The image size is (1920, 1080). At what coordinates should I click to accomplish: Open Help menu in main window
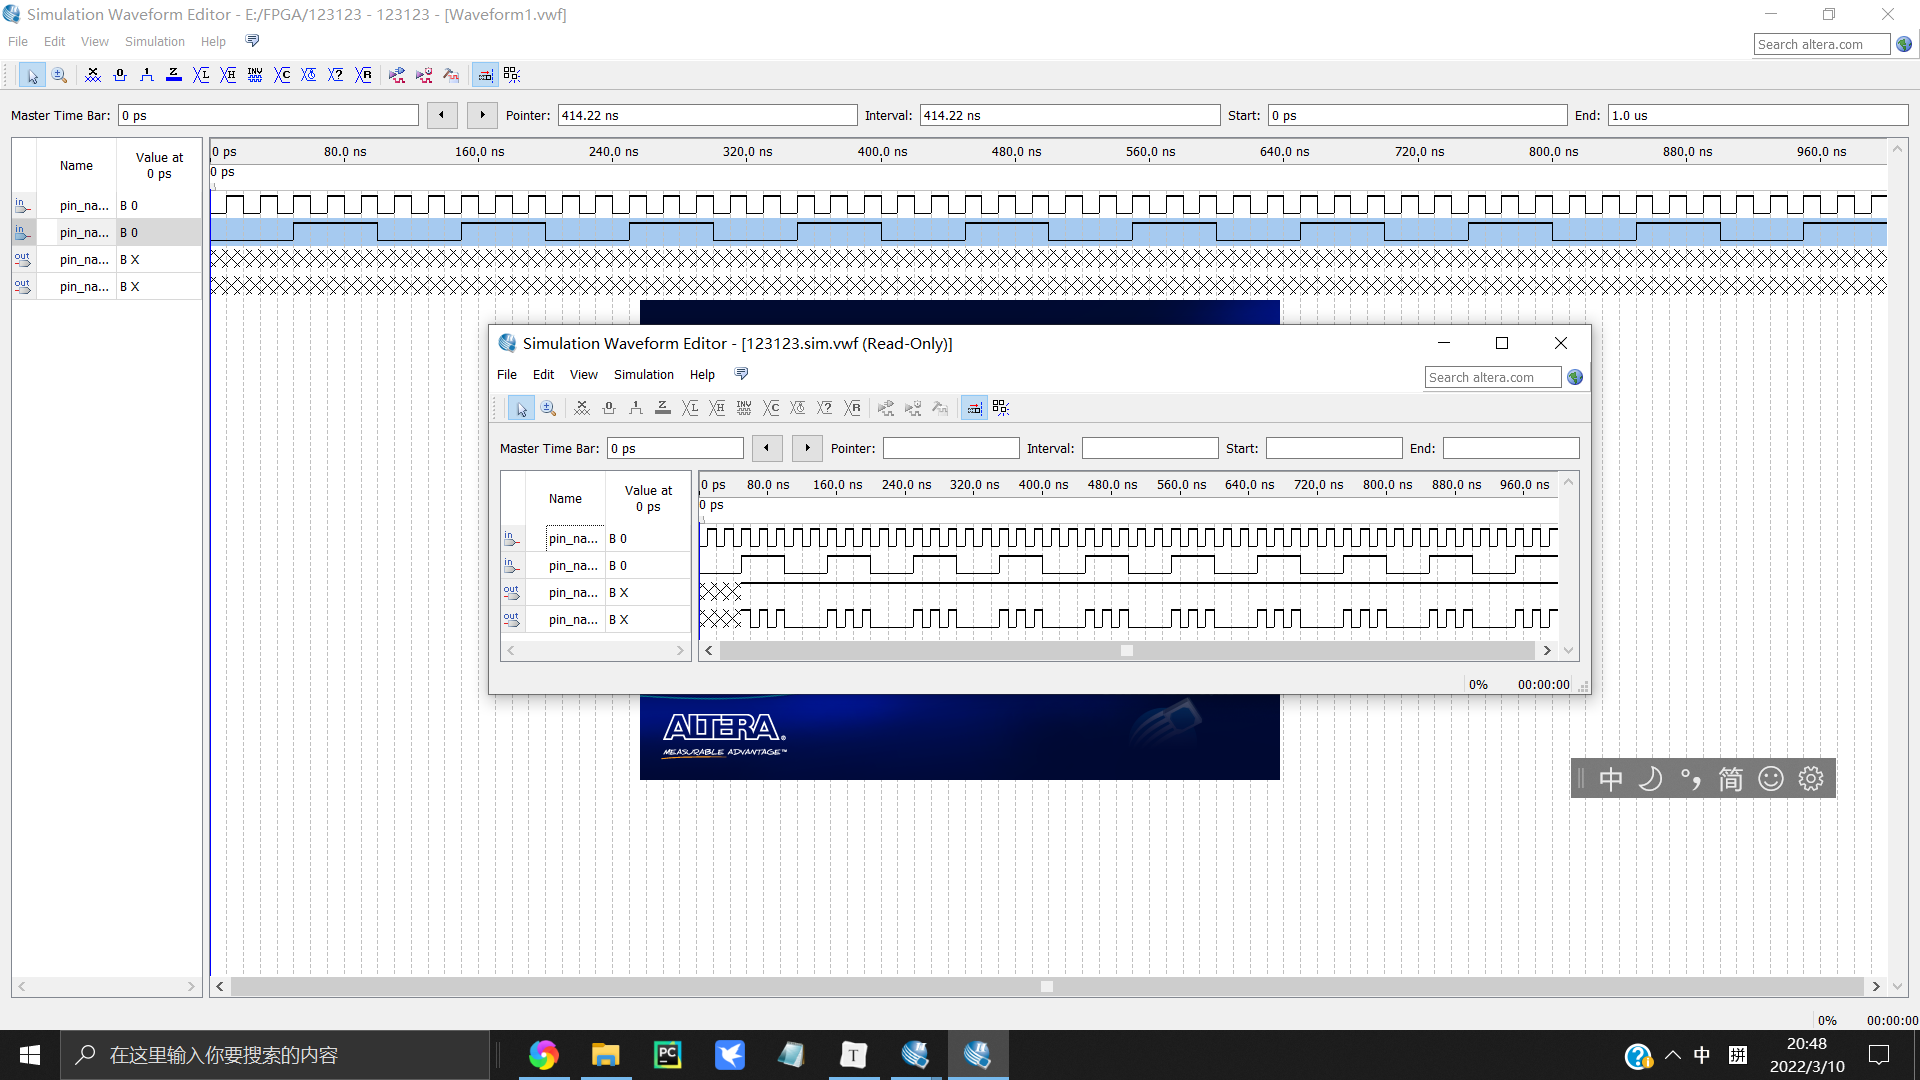pyautogui.click(x=213, y=41)
